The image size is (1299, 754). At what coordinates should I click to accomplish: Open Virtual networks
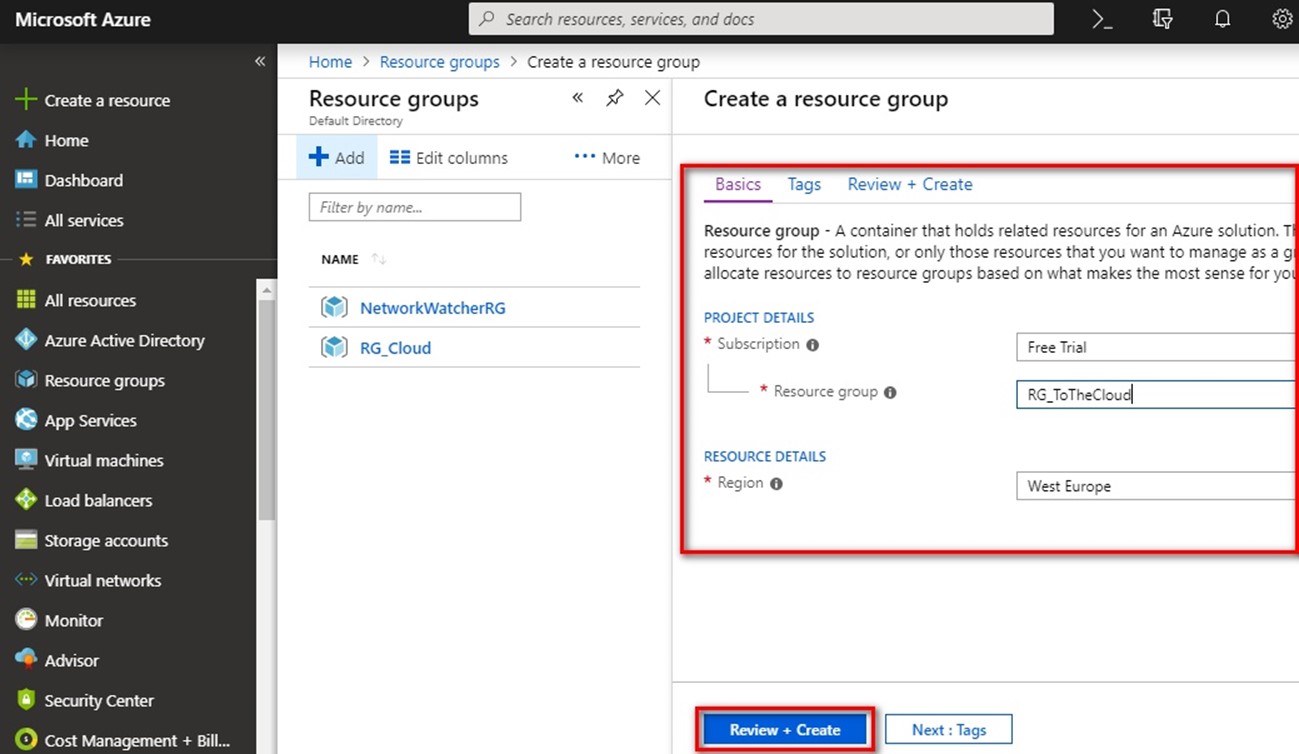coord(102,580)
